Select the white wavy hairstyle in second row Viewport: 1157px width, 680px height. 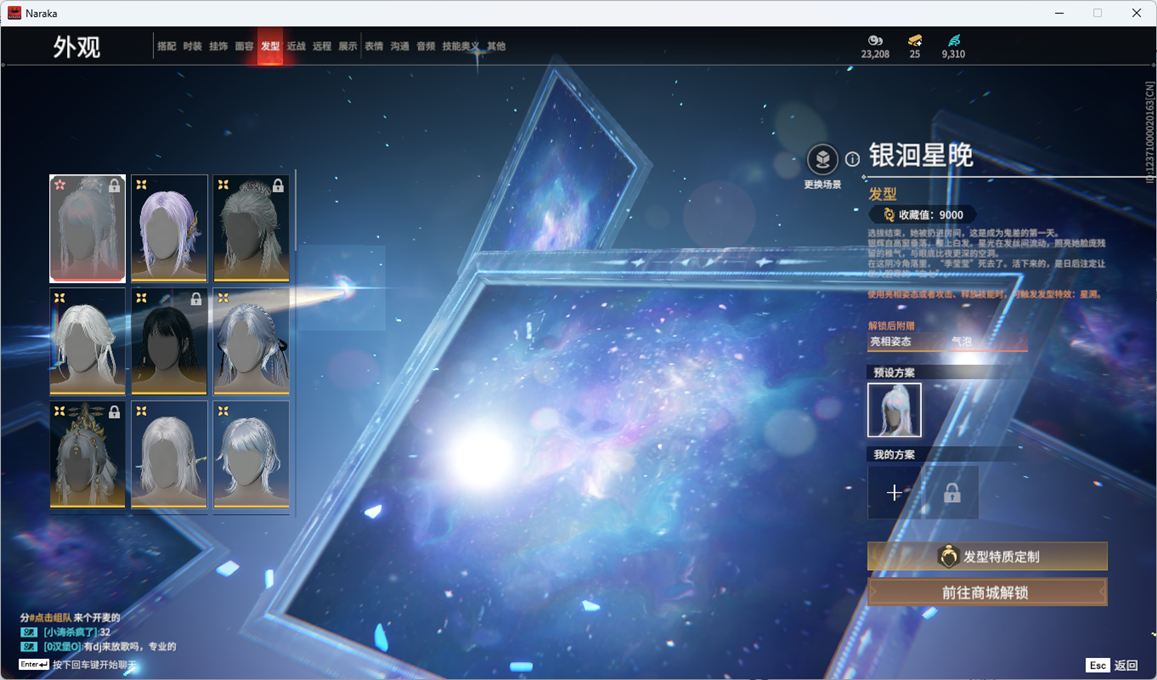pyautogui.click(x=87, y=341)
